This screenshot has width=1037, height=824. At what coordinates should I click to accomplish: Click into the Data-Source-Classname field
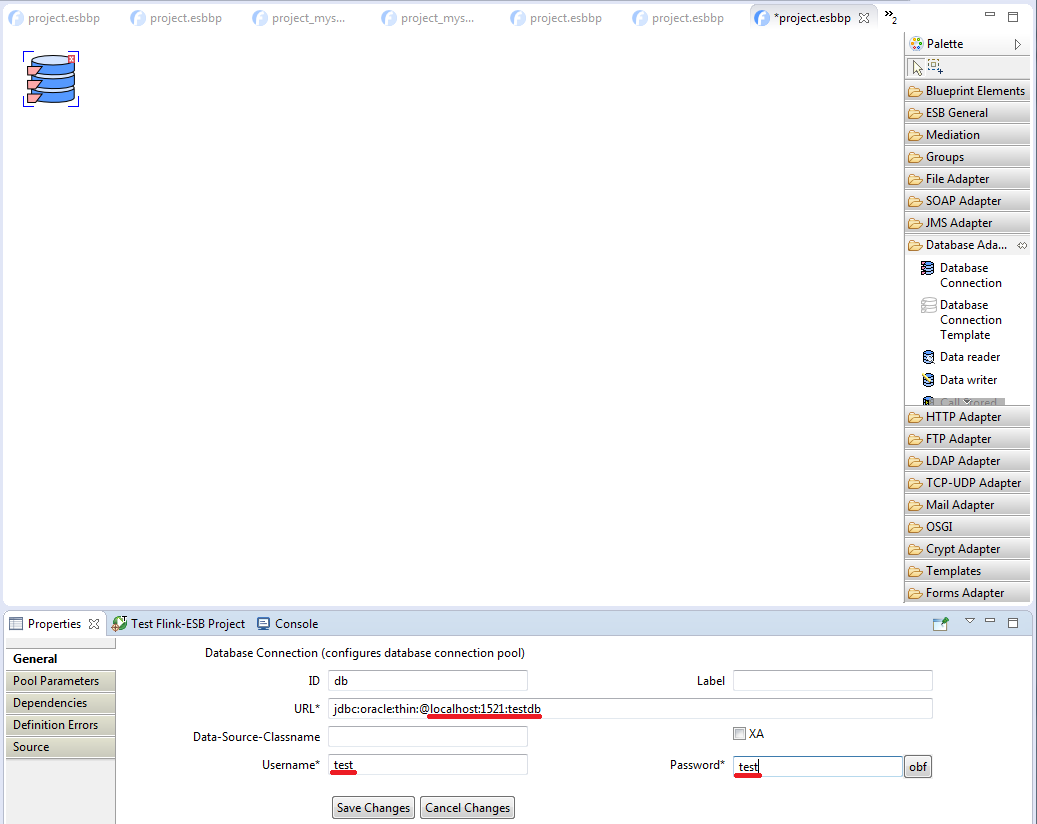pyautogui.click(x=428, y=737)
